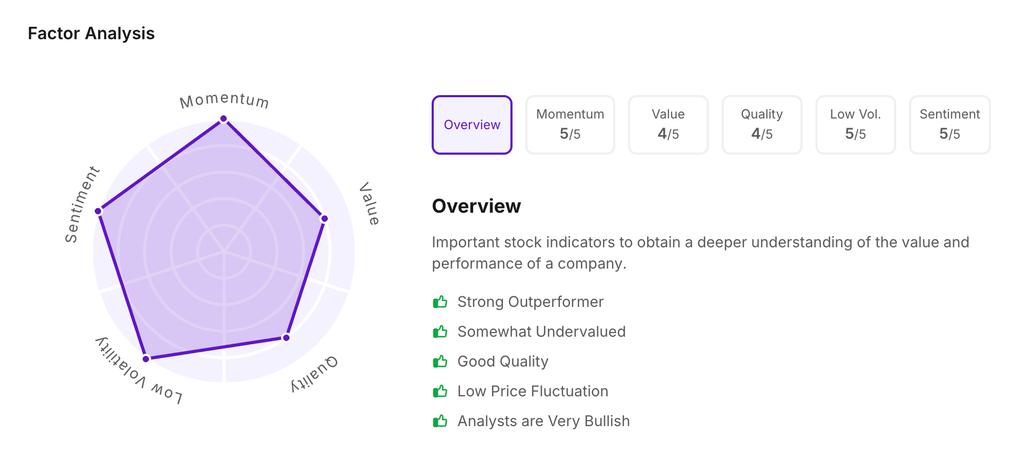Click the Value vertex on radar chart

pos(323,217)
